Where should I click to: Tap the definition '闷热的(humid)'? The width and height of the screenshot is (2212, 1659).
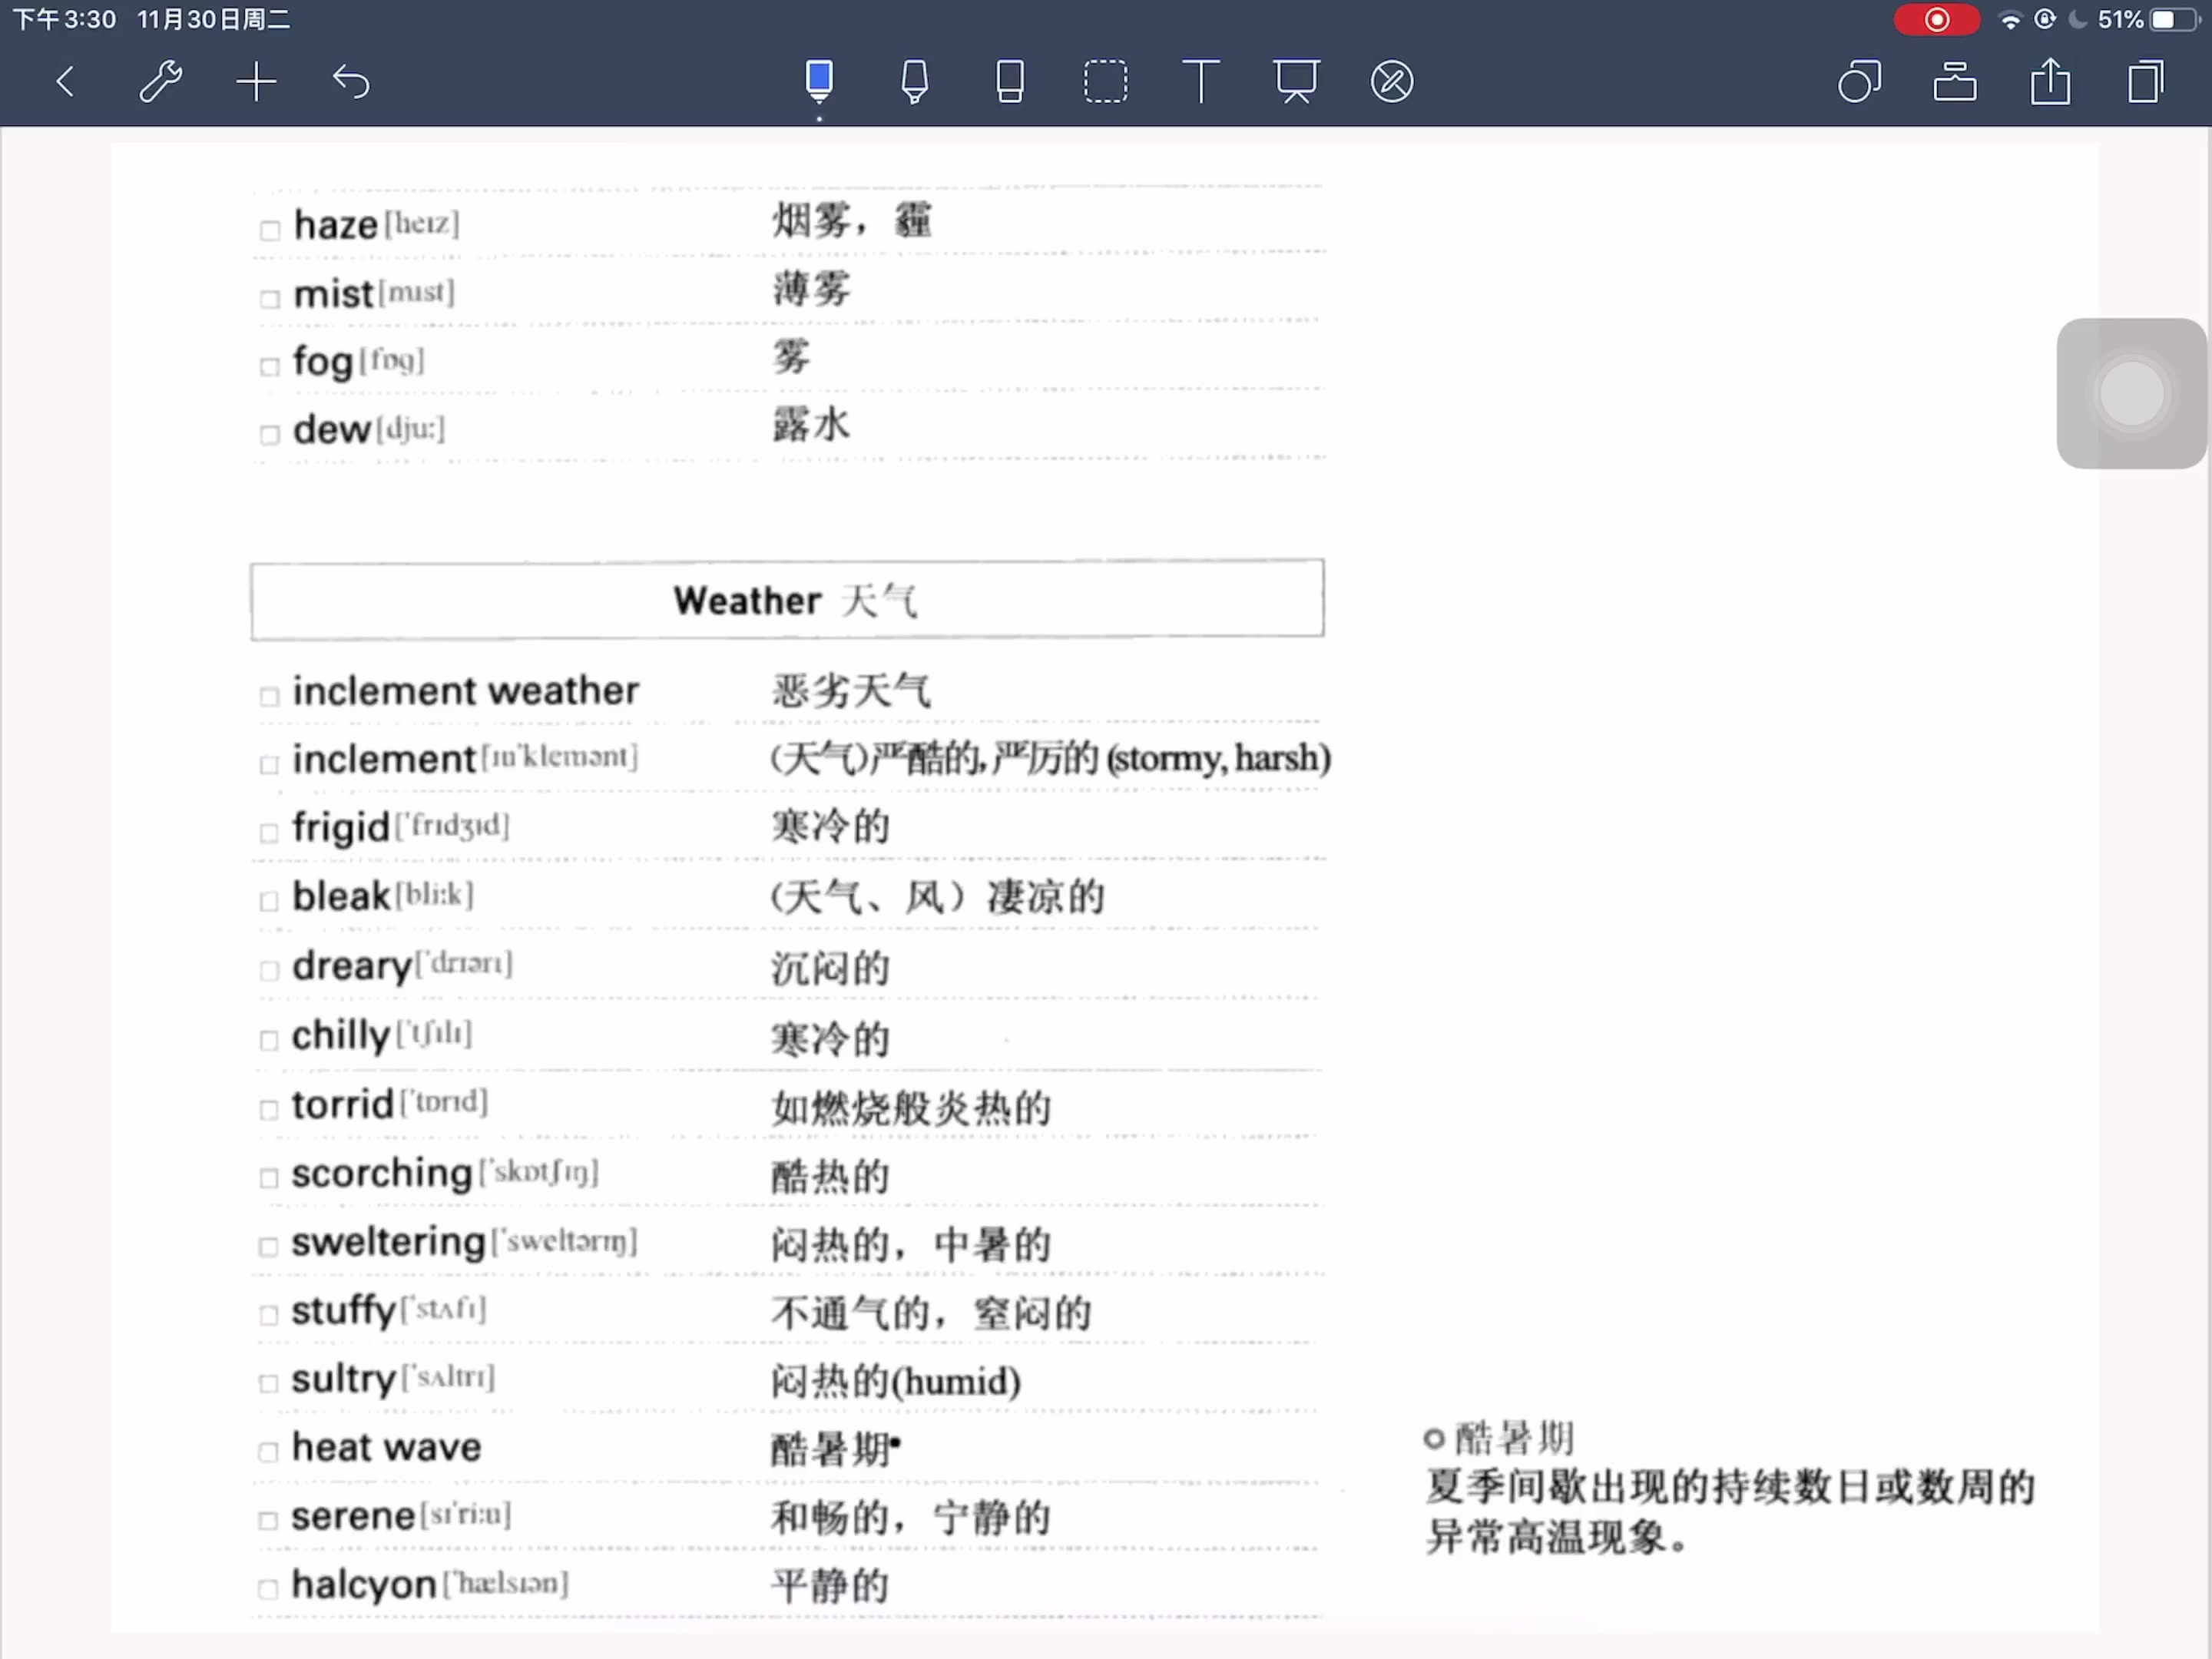(x=896, y=1382)
